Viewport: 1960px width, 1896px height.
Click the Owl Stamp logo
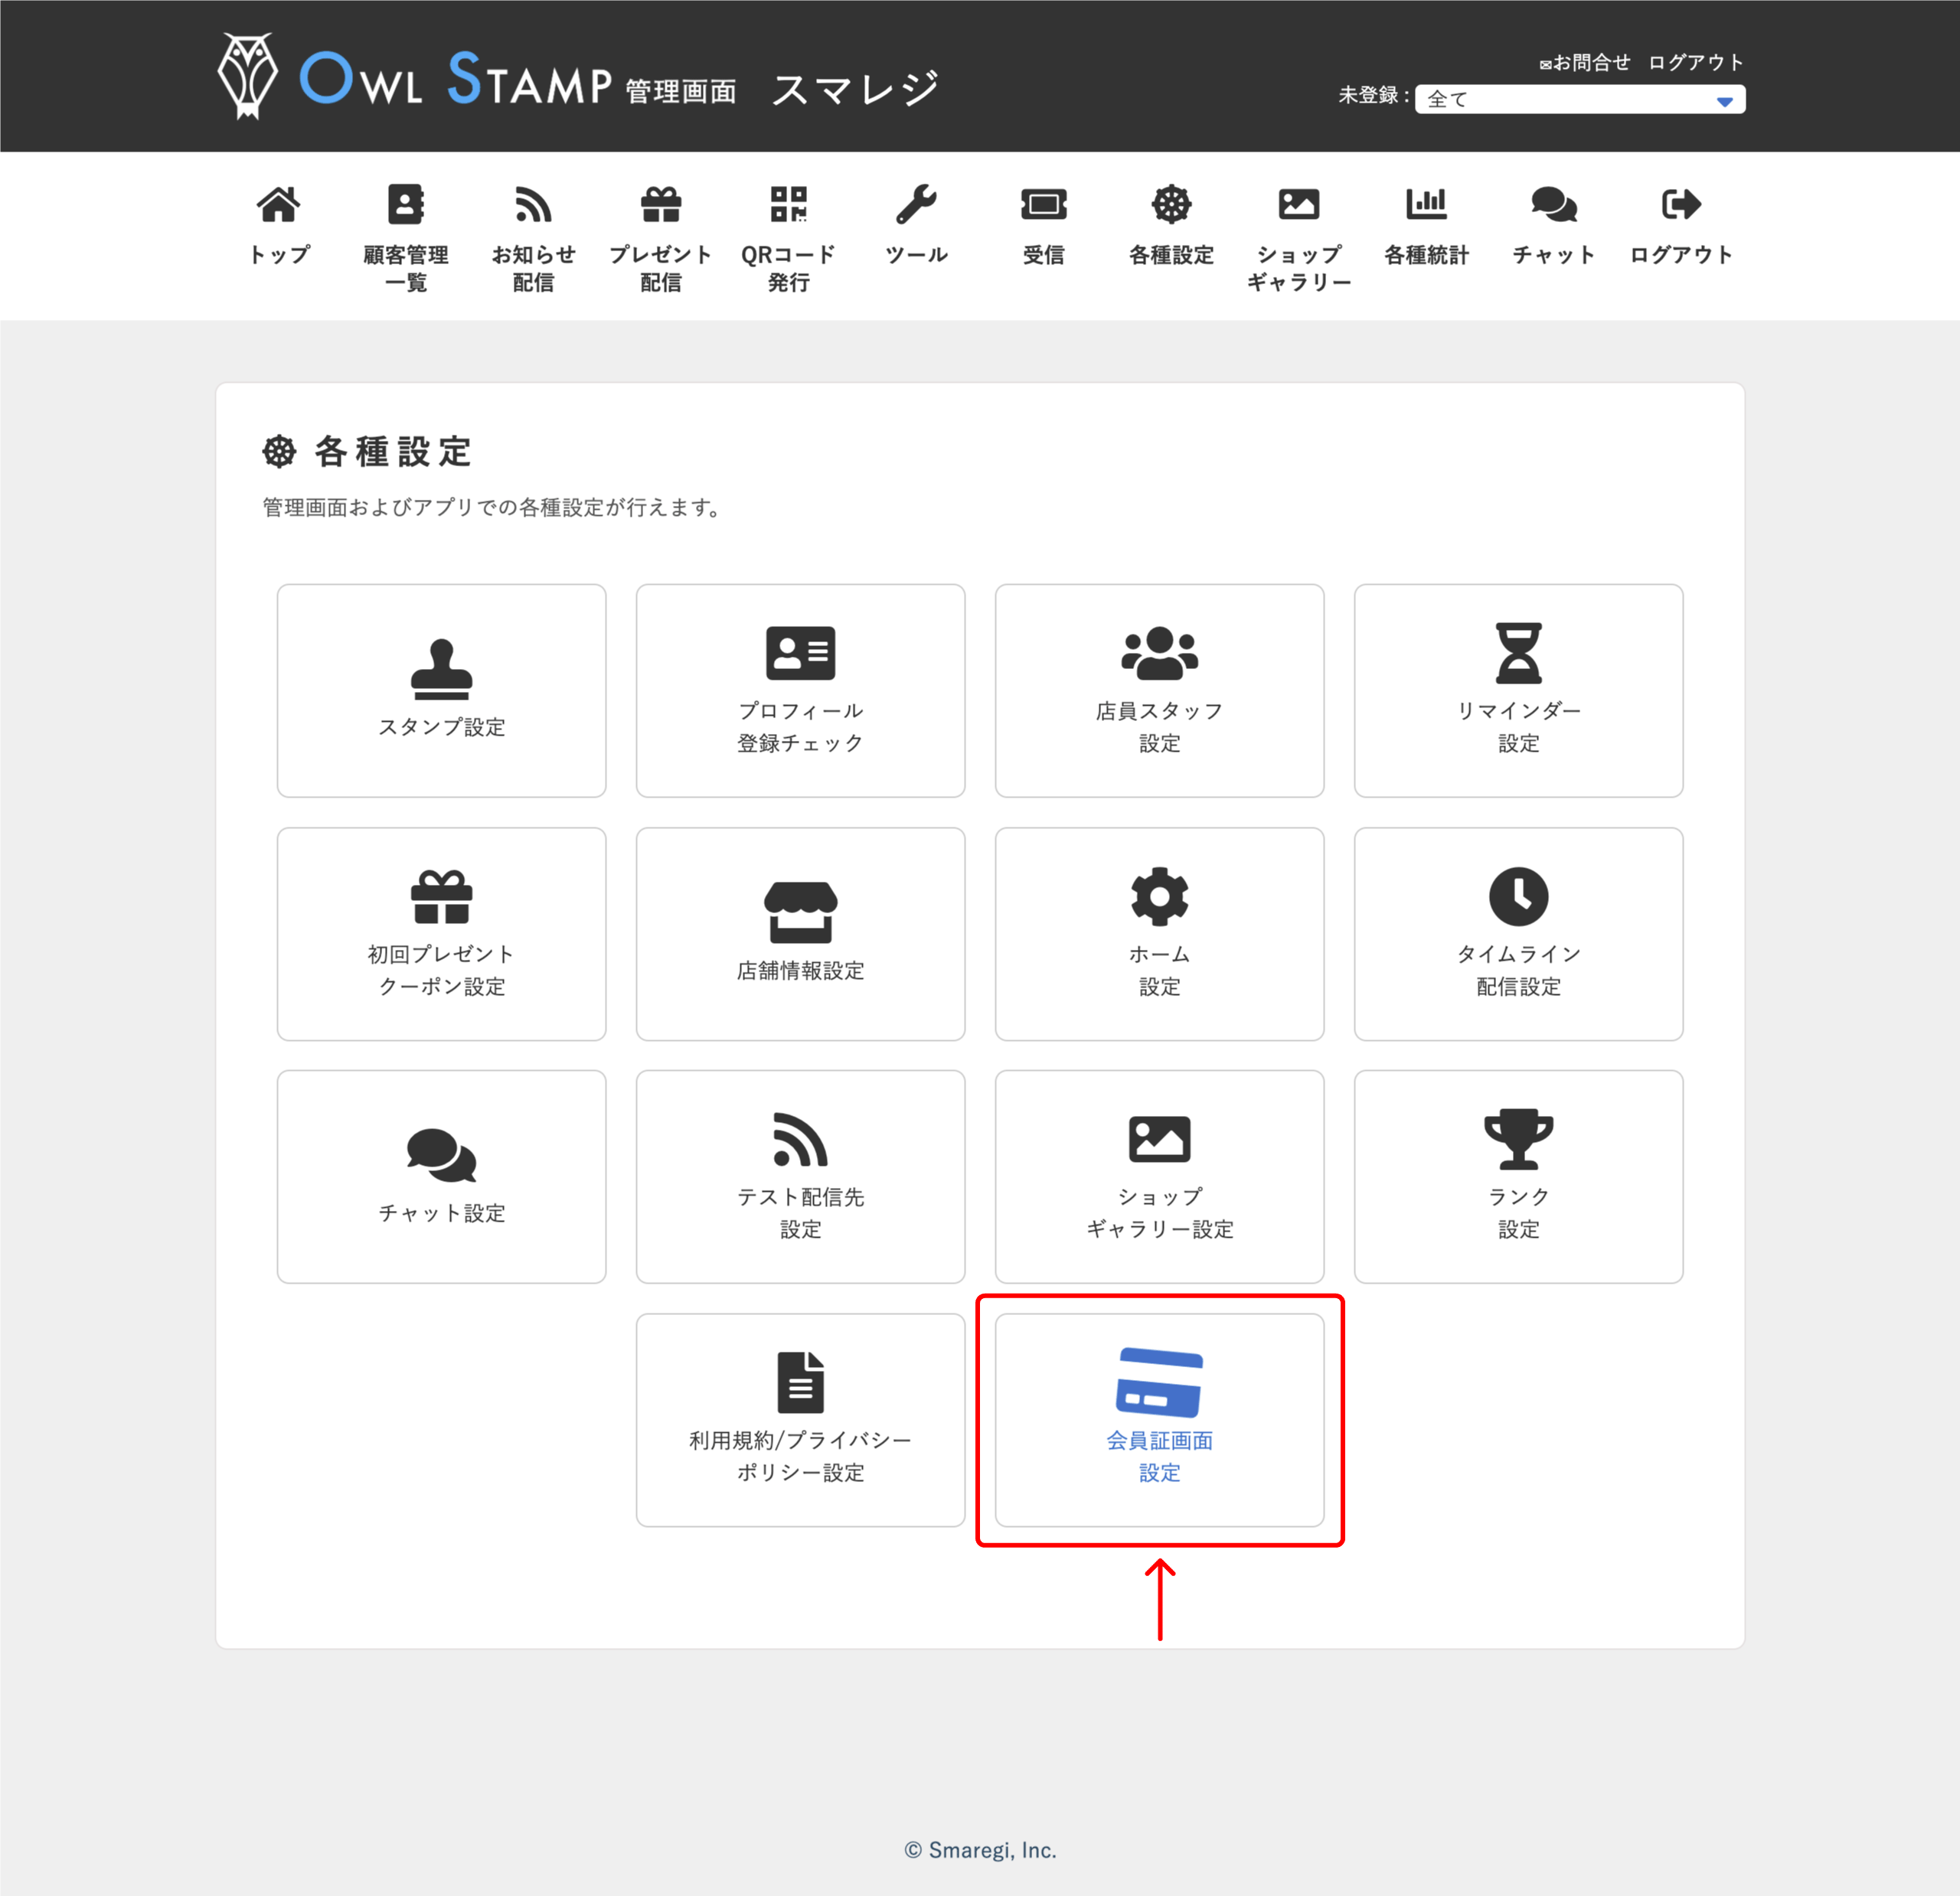(415, 78)
